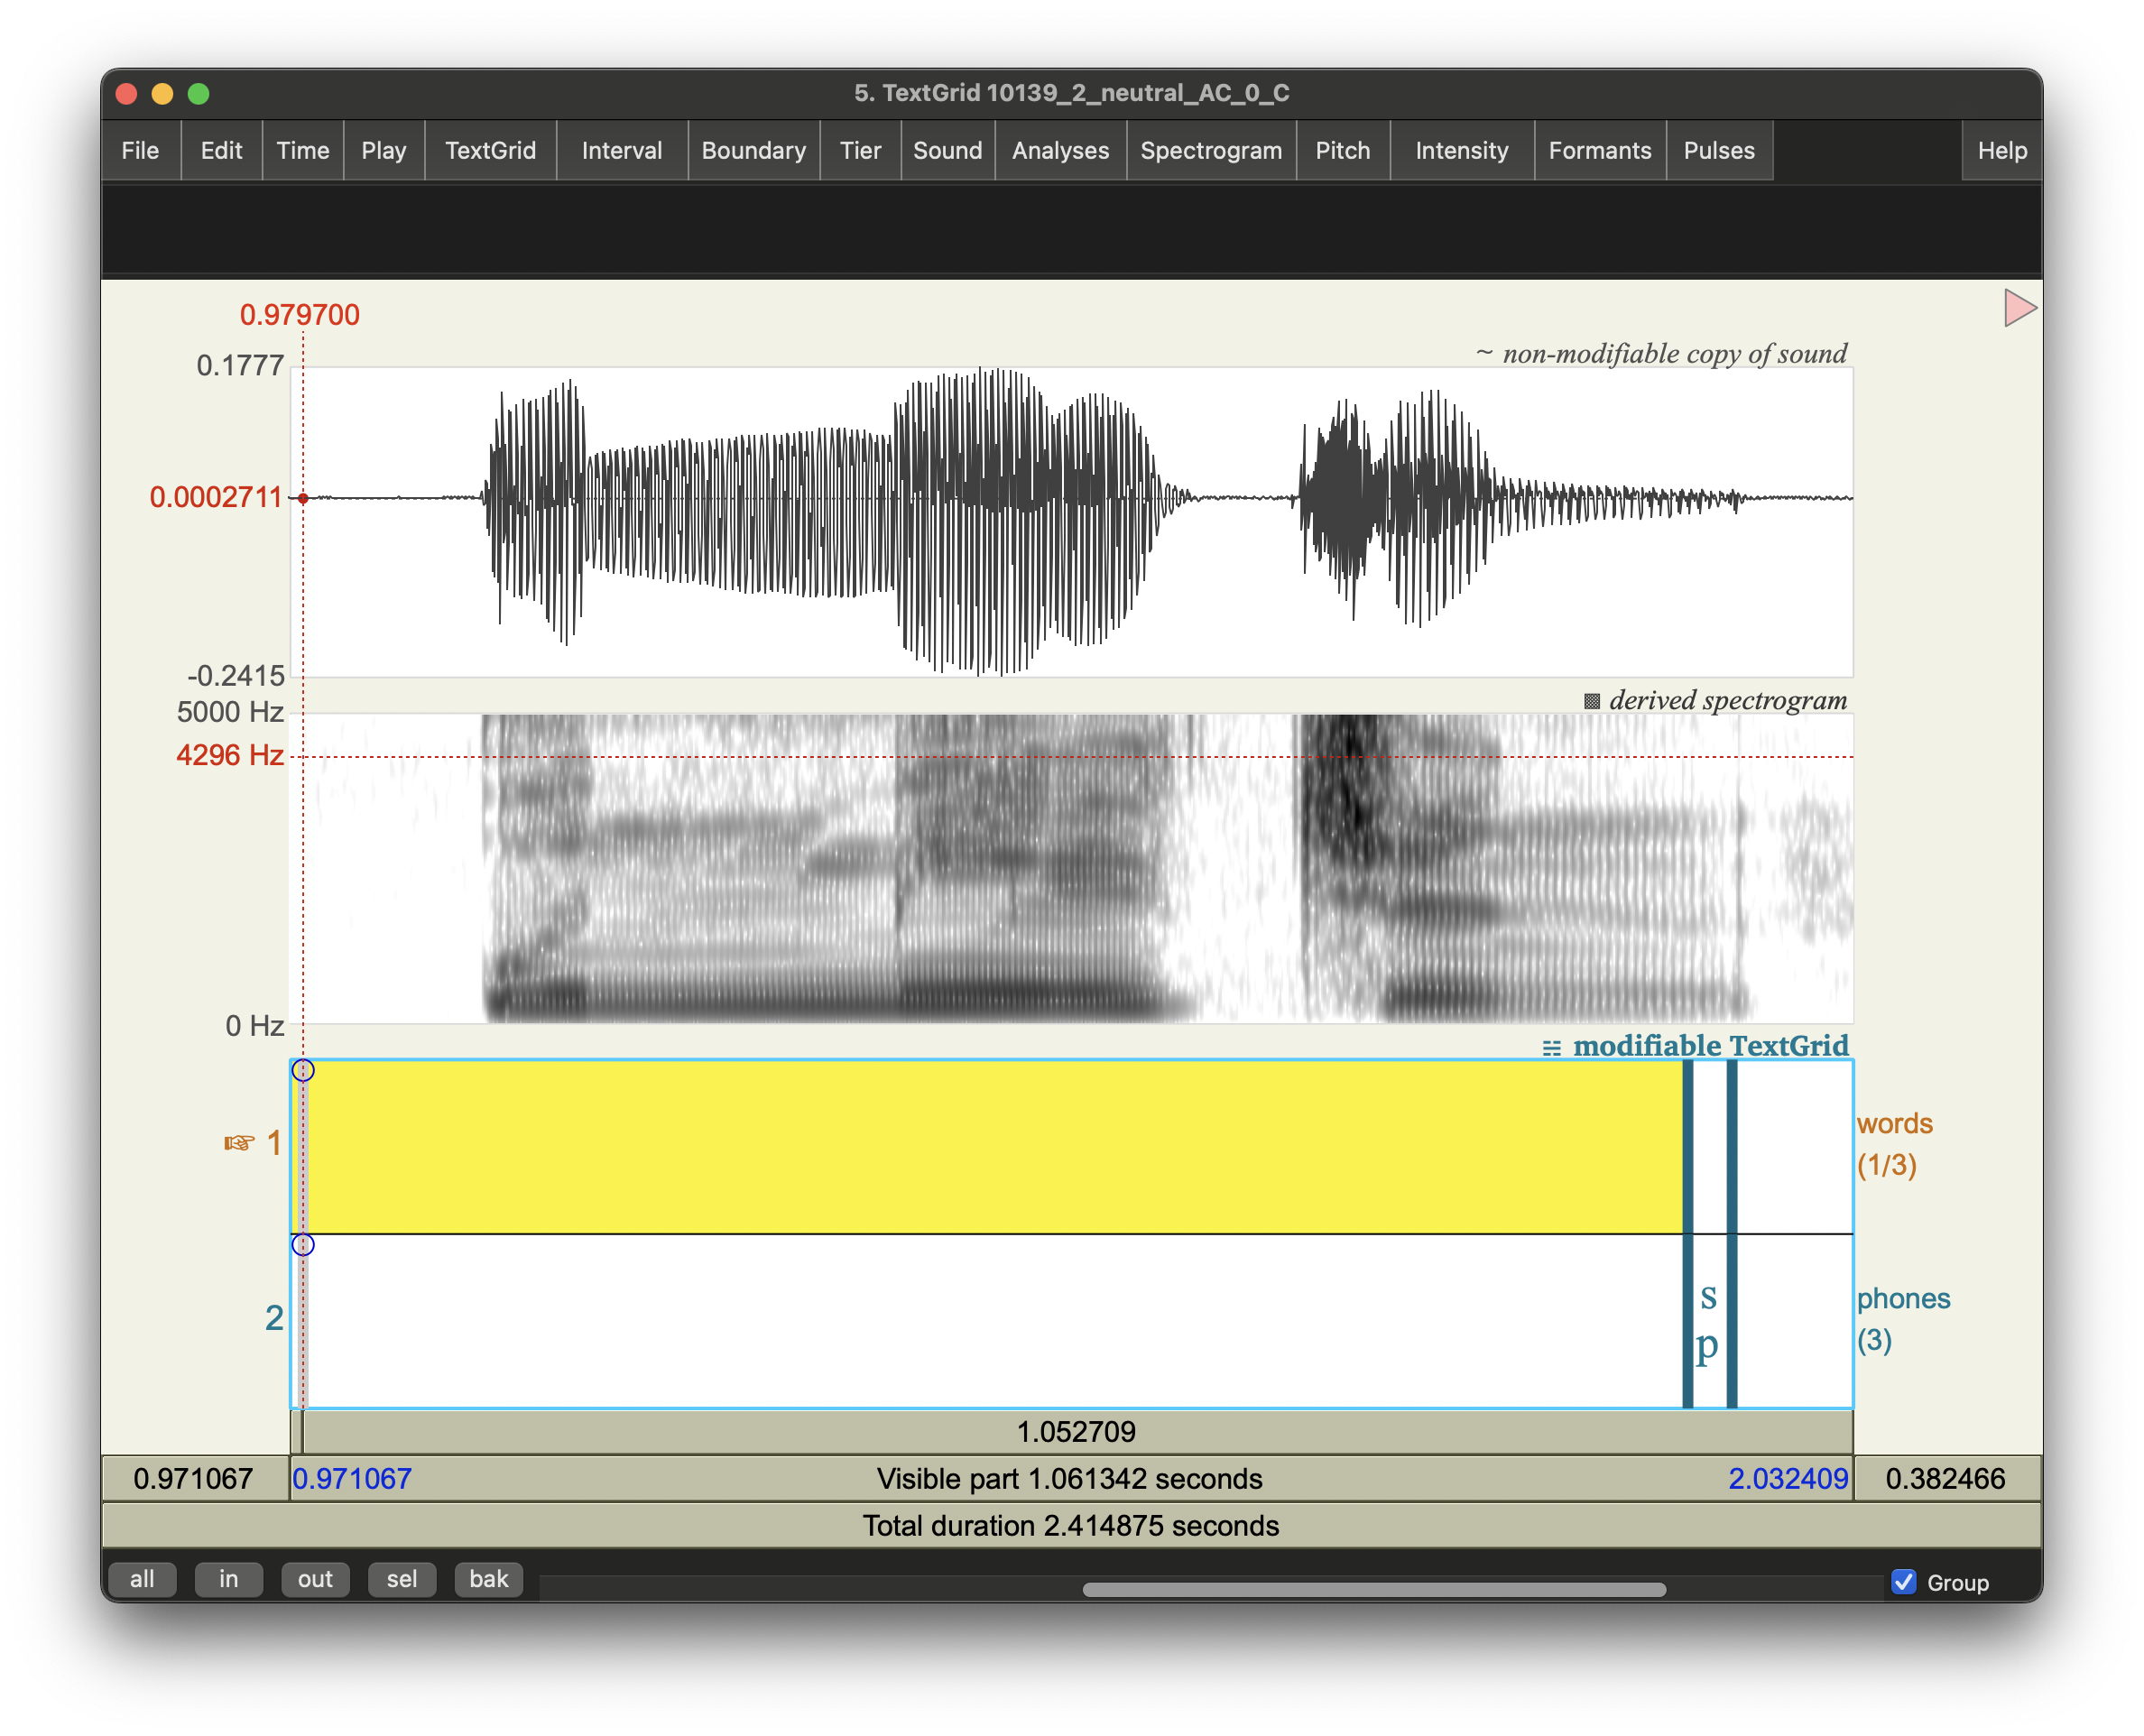This screenshot has width=2144, height=1736.
Task: Click the 'bak' button
Action: click(x=488, y=1579)
